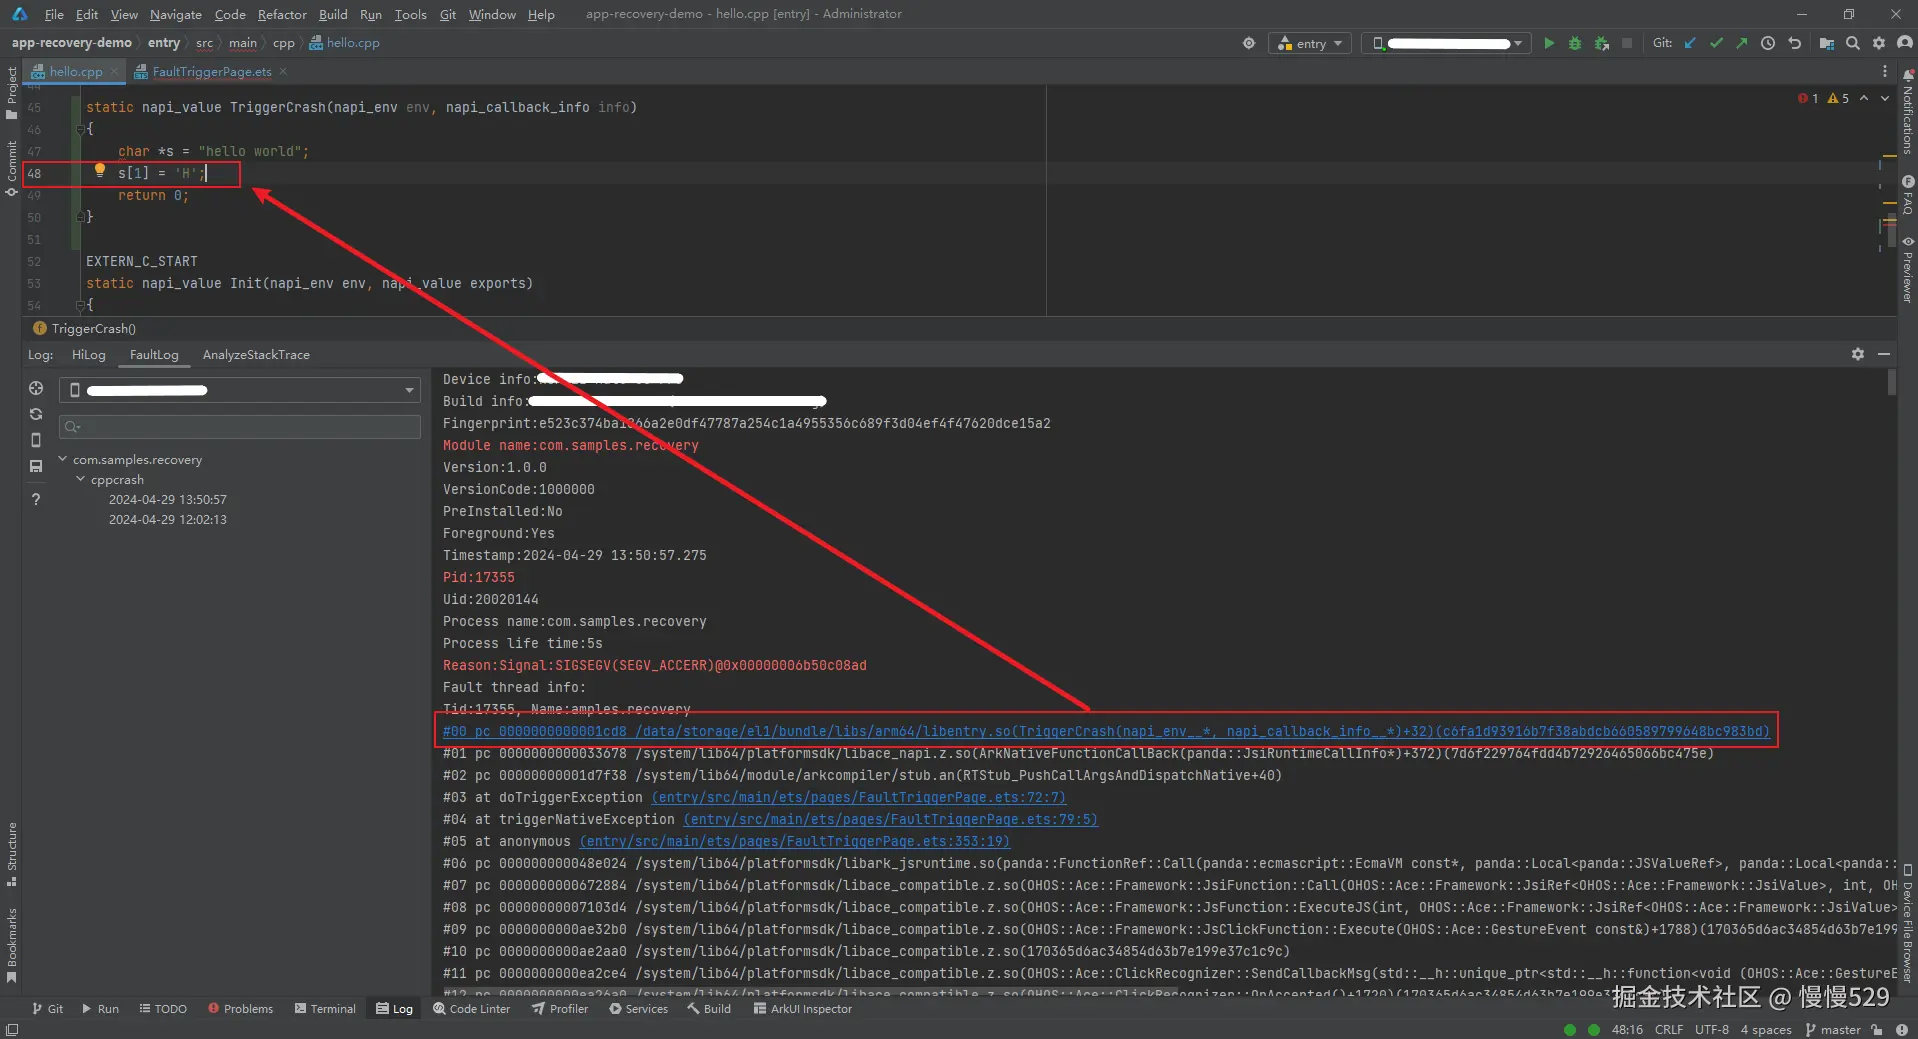Select crash record 2024-04-29 13:50:57
The width and height of the screenshot is (1918, 1039).
tap(167, 498)
